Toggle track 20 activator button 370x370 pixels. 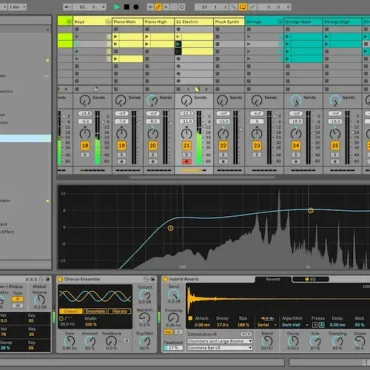[153, 146]
